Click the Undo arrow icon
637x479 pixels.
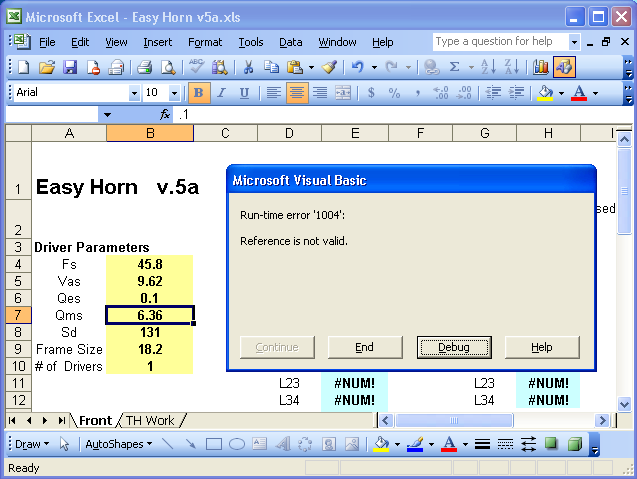(357, 67)
